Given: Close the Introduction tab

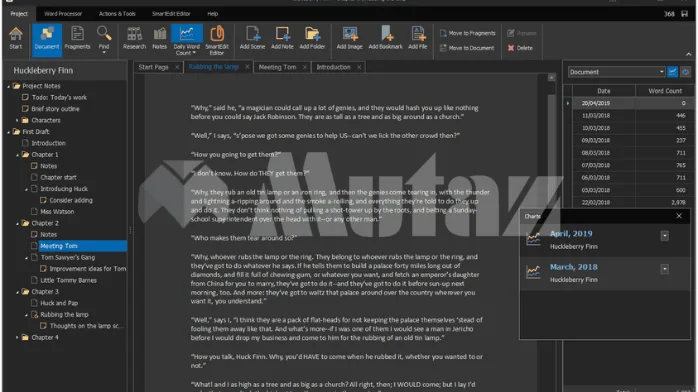Looking at the screenshot, I should pos(359,67).
